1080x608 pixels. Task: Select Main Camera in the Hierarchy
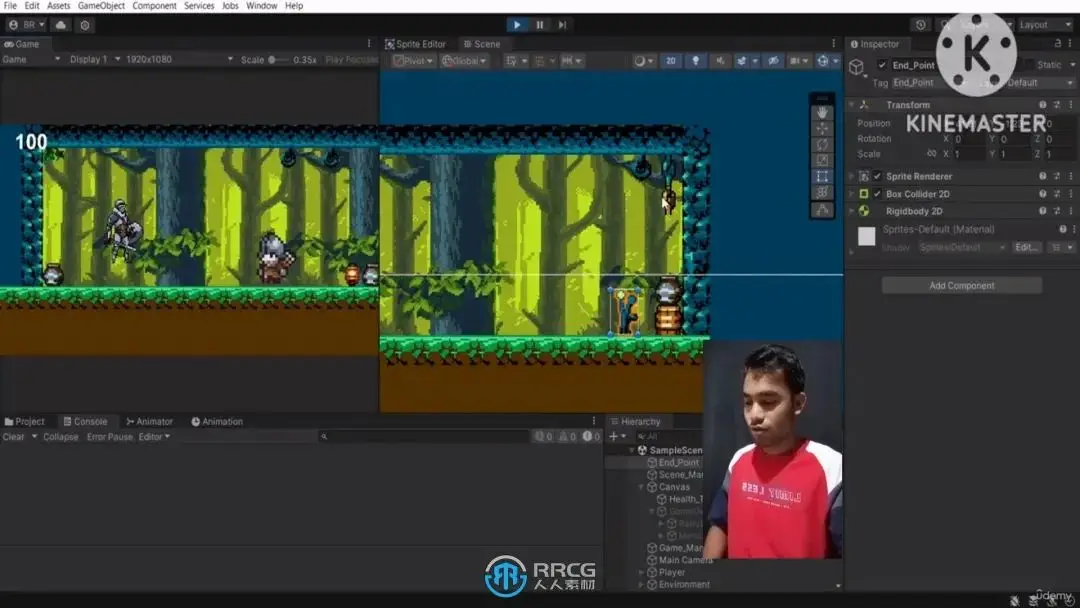pyautogui.click(x=685, y=560)
